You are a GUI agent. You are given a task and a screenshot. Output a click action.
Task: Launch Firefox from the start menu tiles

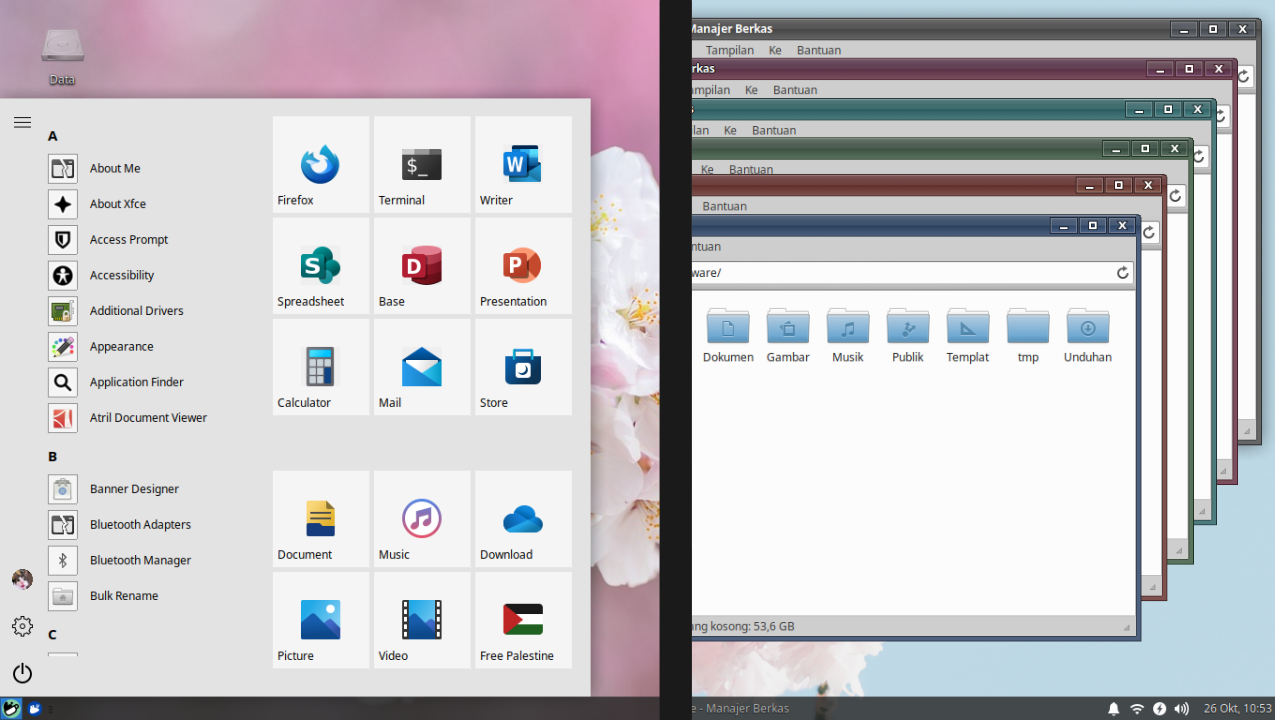pyautogui.click(x=321, y=164)
